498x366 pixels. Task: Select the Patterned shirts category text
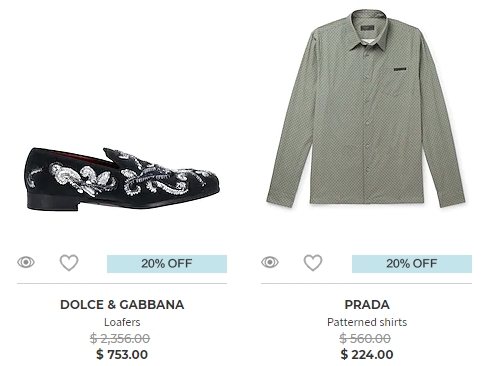(367, 322)
